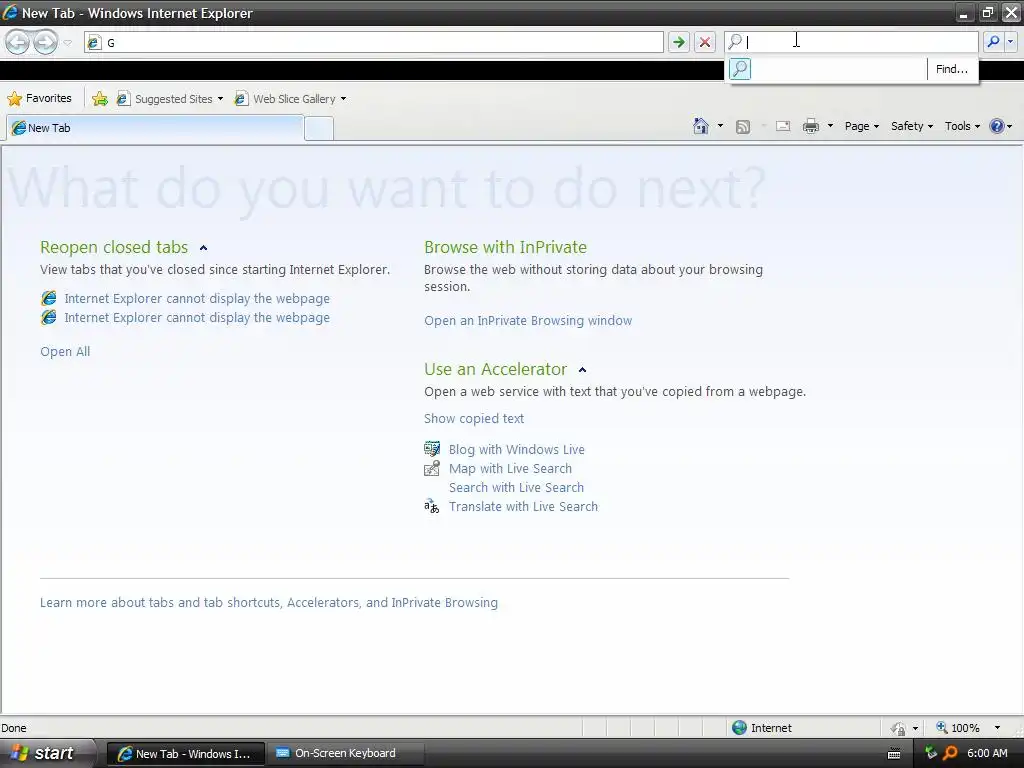Click Blog with Windows Live
Image resolution: width=1024 pixels, height=768 pixels.
click(517, 449)
